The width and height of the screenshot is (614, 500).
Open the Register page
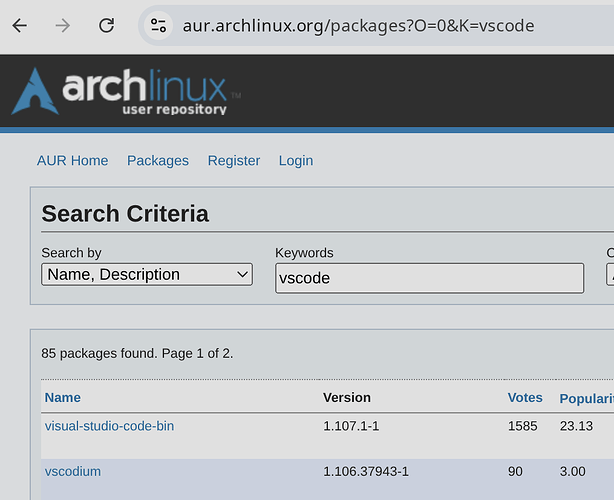[234, 160]
